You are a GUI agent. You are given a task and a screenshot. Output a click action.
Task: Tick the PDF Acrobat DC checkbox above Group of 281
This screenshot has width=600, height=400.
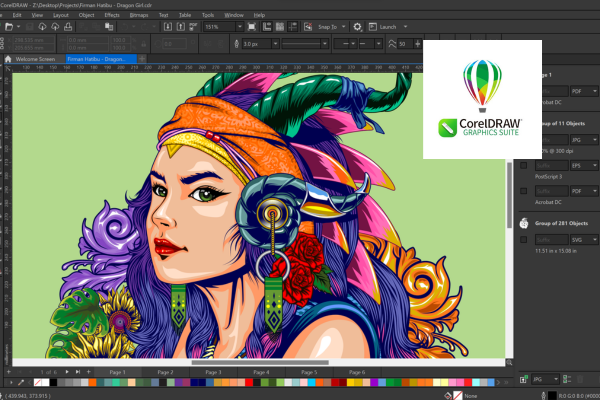tap(523, 191)
